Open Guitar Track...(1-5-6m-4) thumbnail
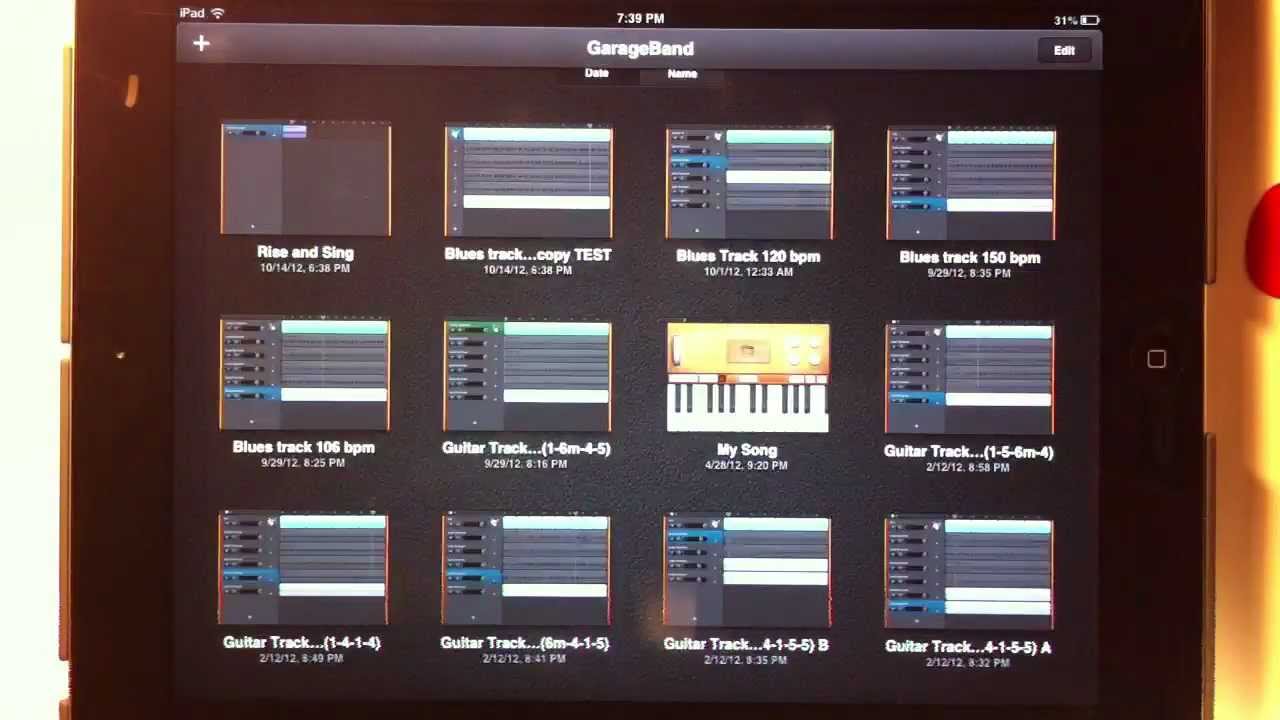Screen dimensions: 1280x720 969,379
